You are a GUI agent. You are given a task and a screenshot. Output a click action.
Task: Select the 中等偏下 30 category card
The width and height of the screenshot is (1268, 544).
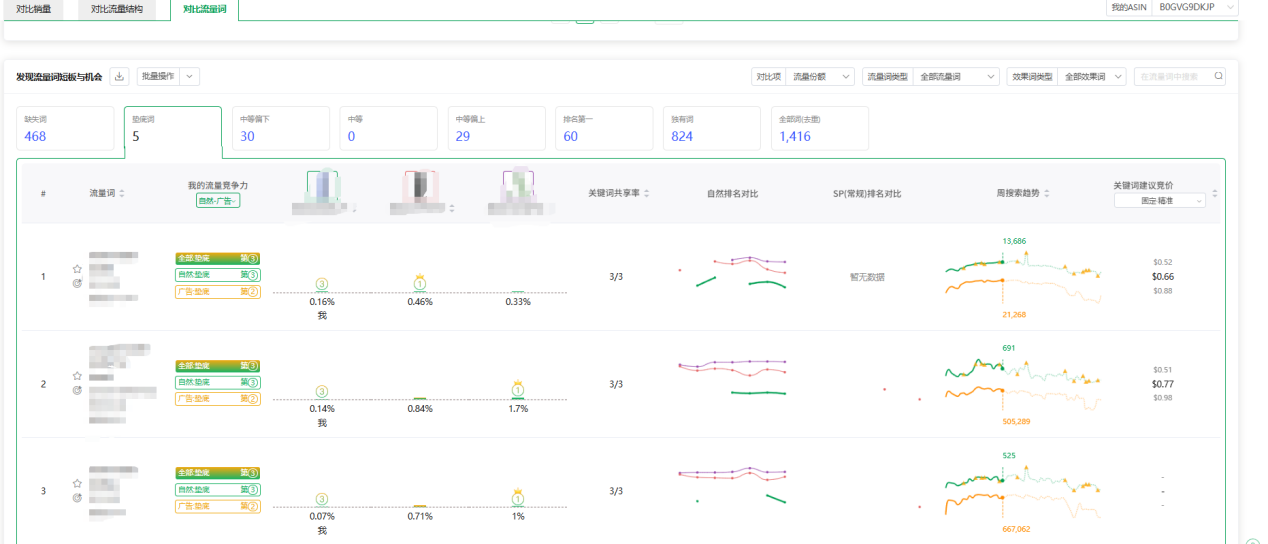pyautogui.click(x=280, y=128)
